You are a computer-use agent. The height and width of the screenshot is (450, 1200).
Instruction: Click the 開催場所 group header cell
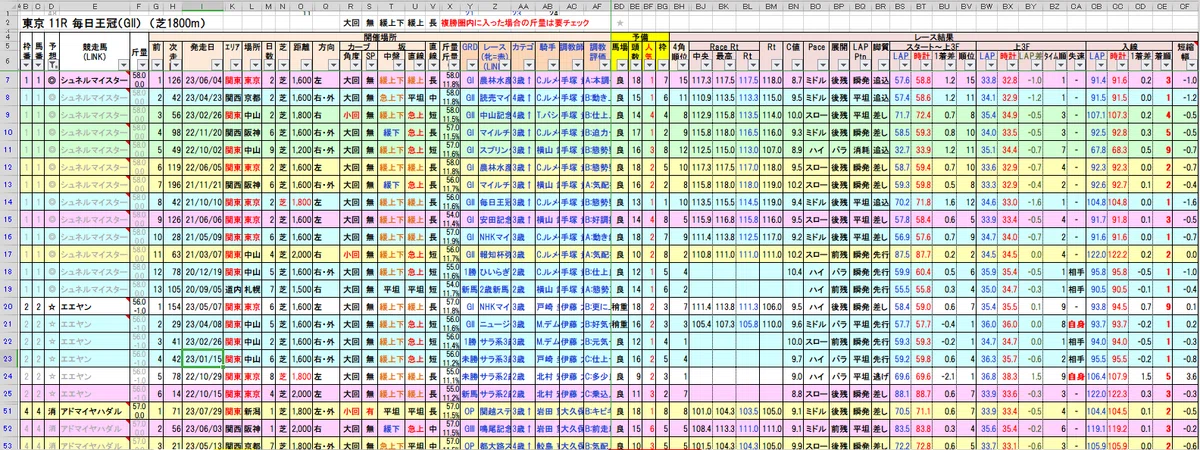click(x=381, y=35)
